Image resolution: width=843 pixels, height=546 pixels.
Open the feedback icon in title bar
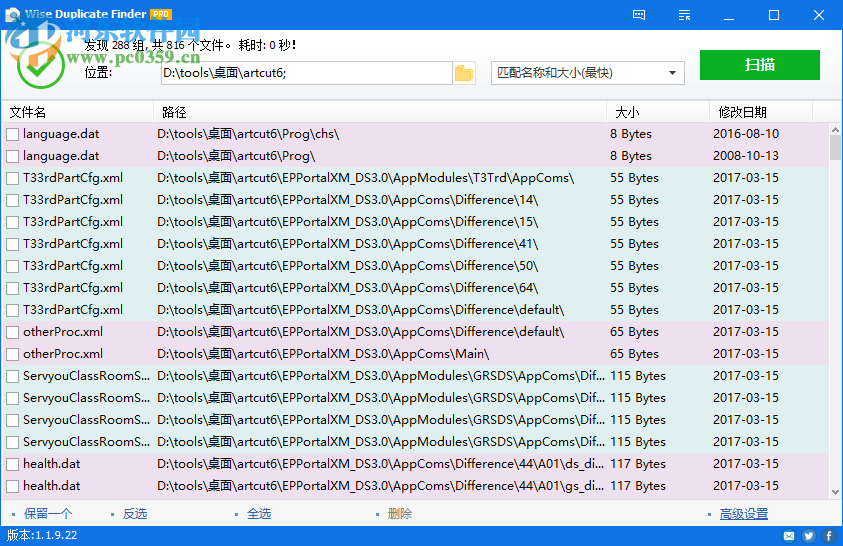639,15
